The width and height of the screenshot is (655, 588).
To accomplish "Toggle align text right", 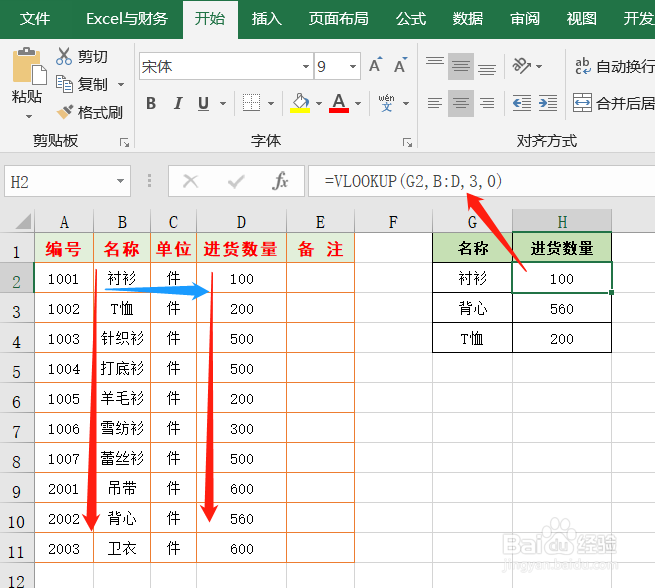I will (x=487, y=103).
